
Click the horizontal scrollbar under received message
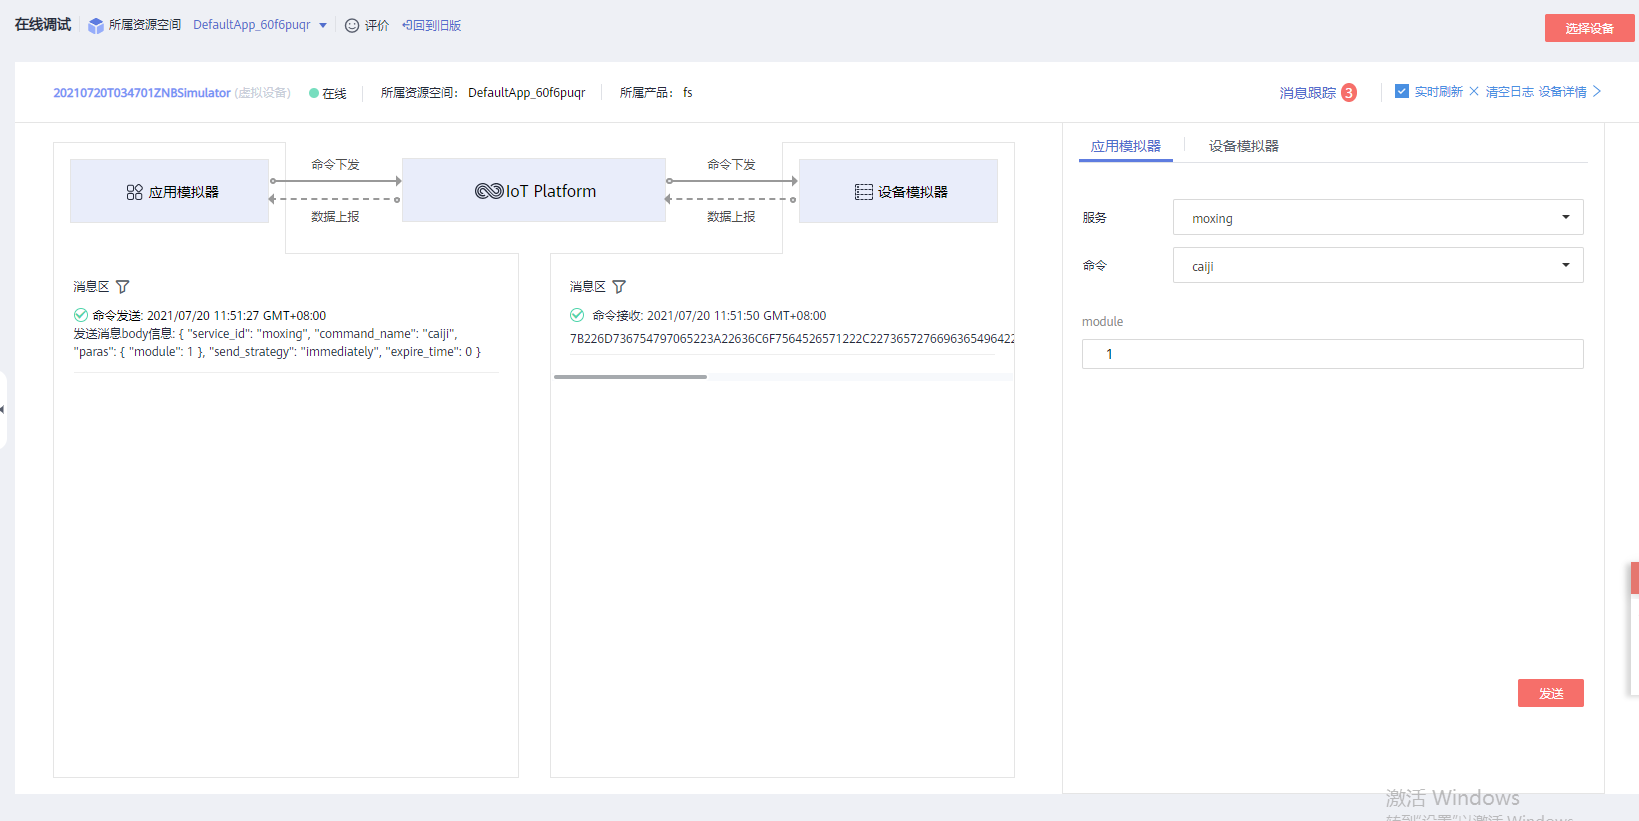630,377
